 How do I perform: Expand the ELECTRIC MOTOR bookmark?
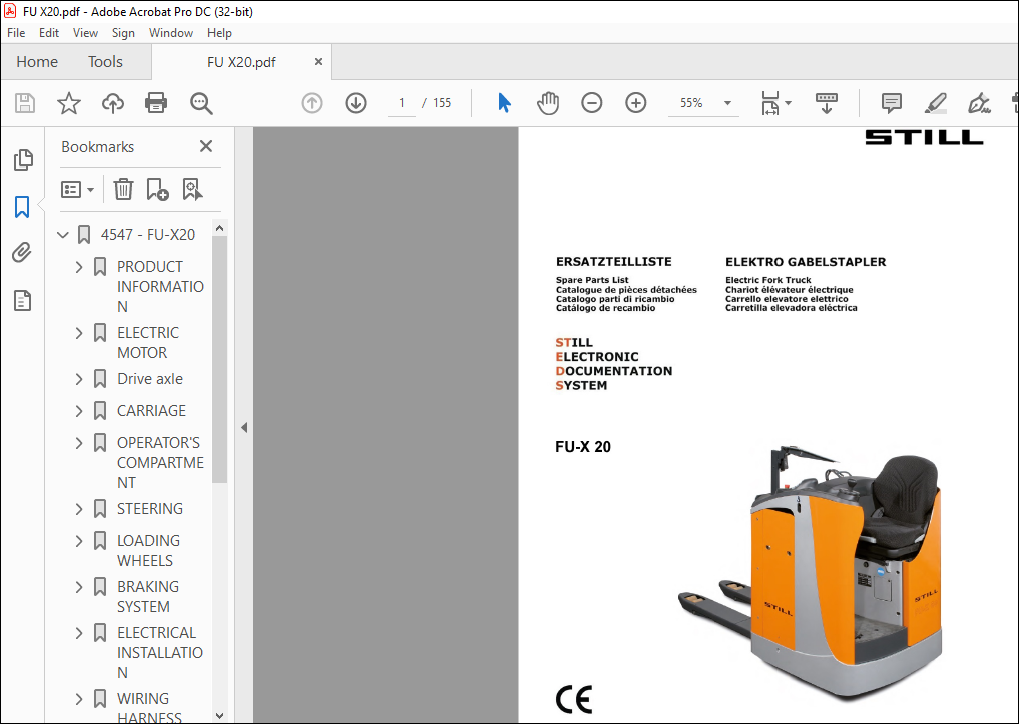(79, 333)
